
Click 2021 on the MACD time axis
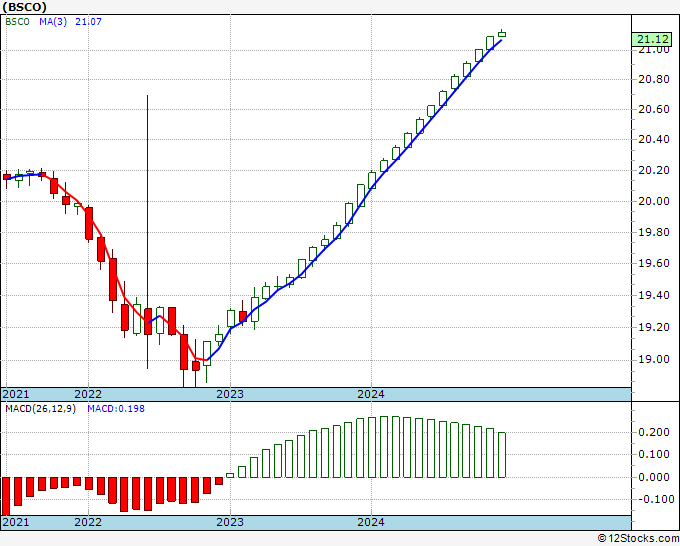click(16, 522)
